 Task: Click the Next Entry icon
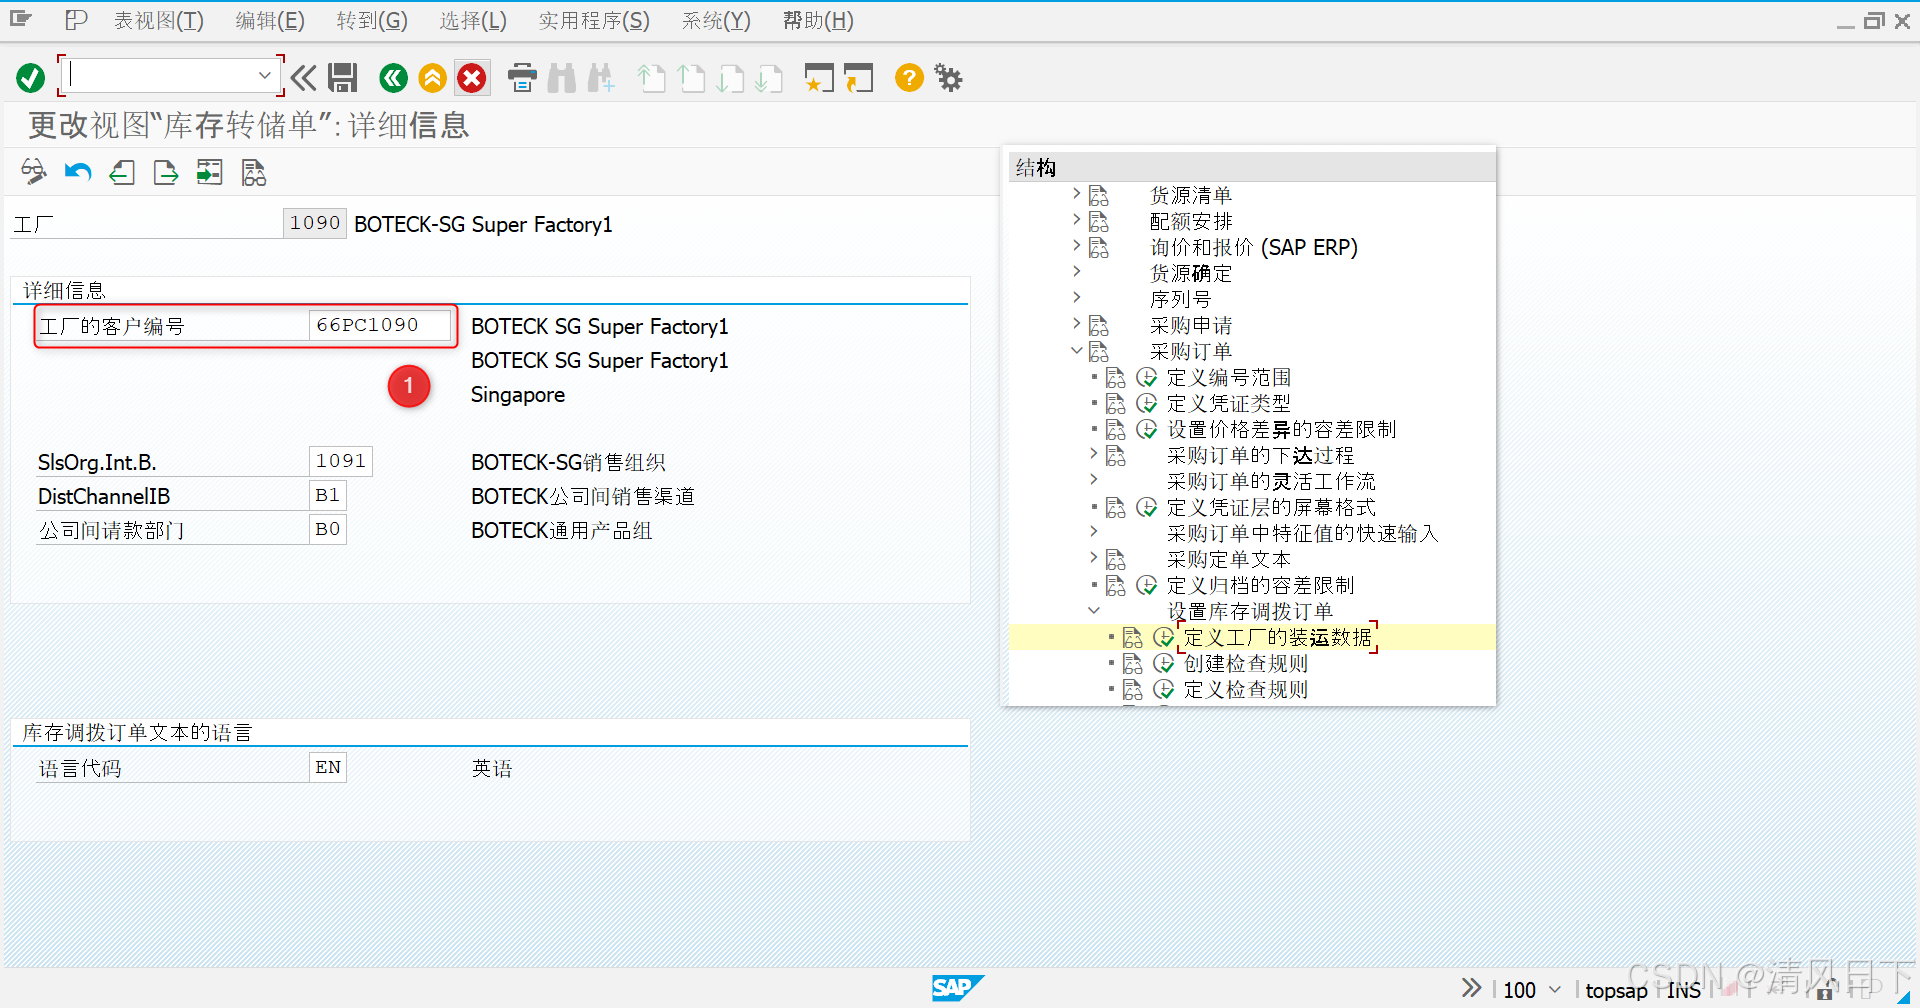point(166,172)
